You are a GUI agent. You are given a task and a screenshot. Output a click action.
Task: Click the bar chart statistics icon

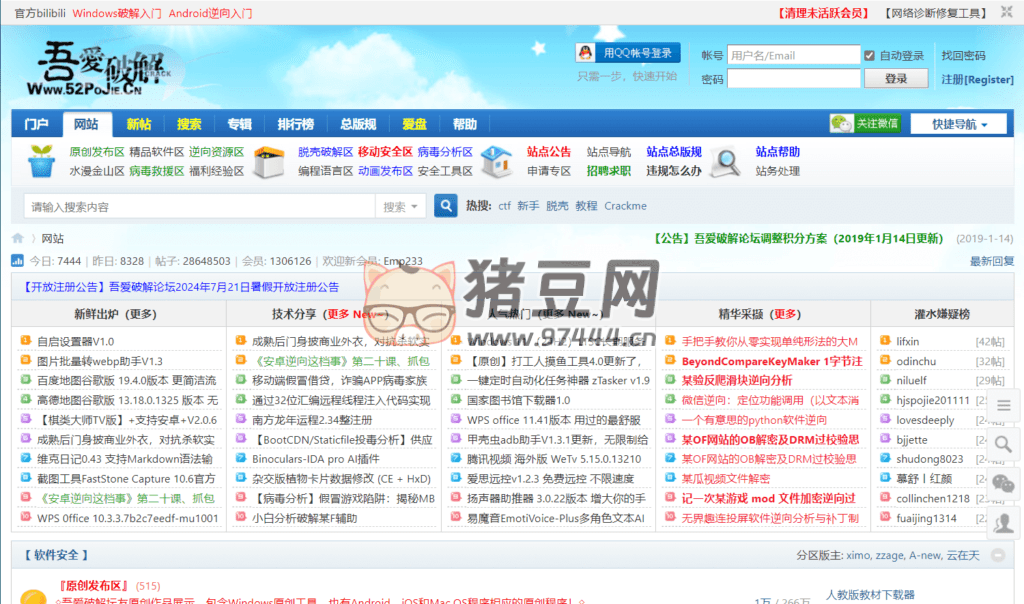tap(17, 261)
